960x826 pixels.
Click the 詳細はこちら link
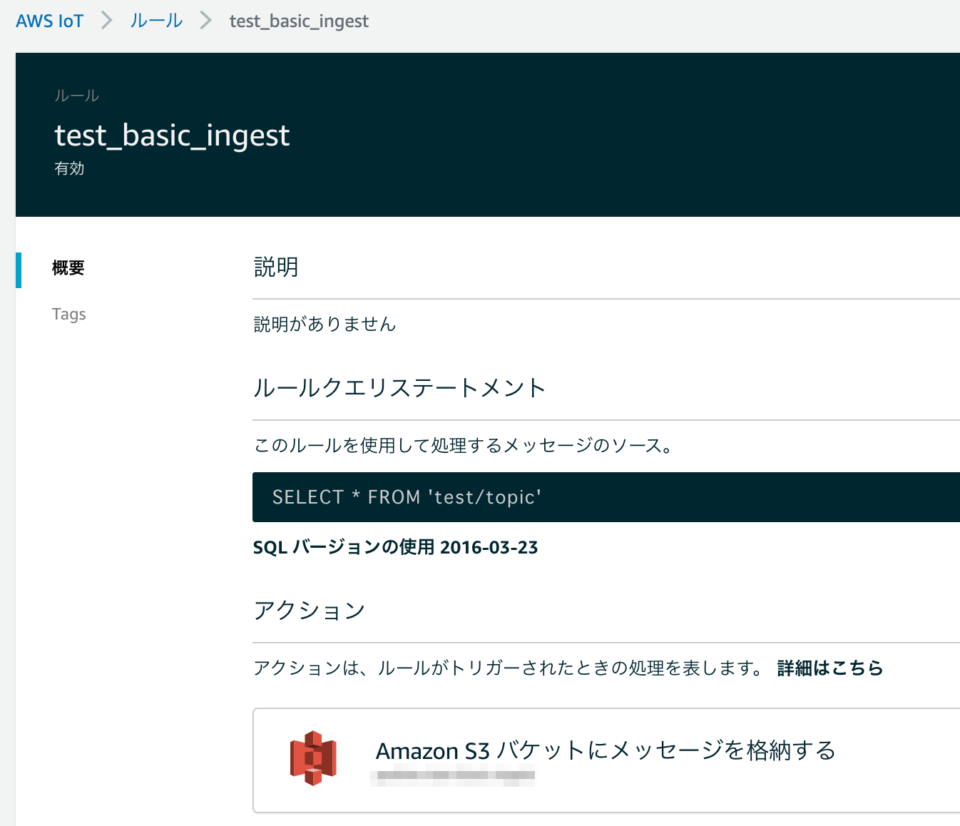828,668
